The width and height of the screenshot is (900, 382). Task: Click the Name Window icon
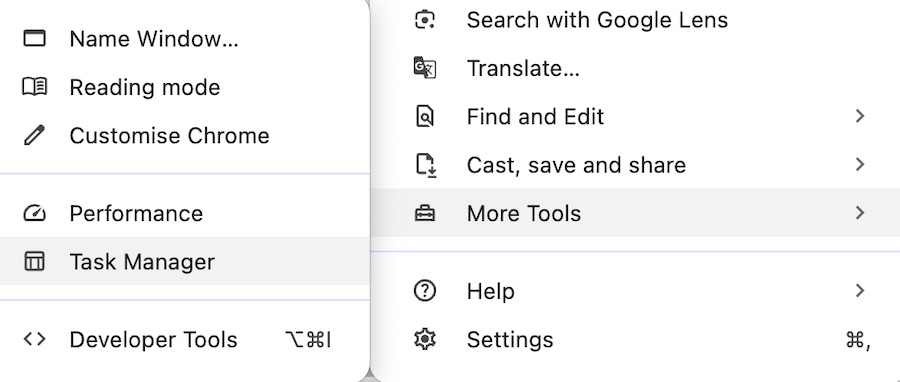pyautogui.click(x=34, y=38)
